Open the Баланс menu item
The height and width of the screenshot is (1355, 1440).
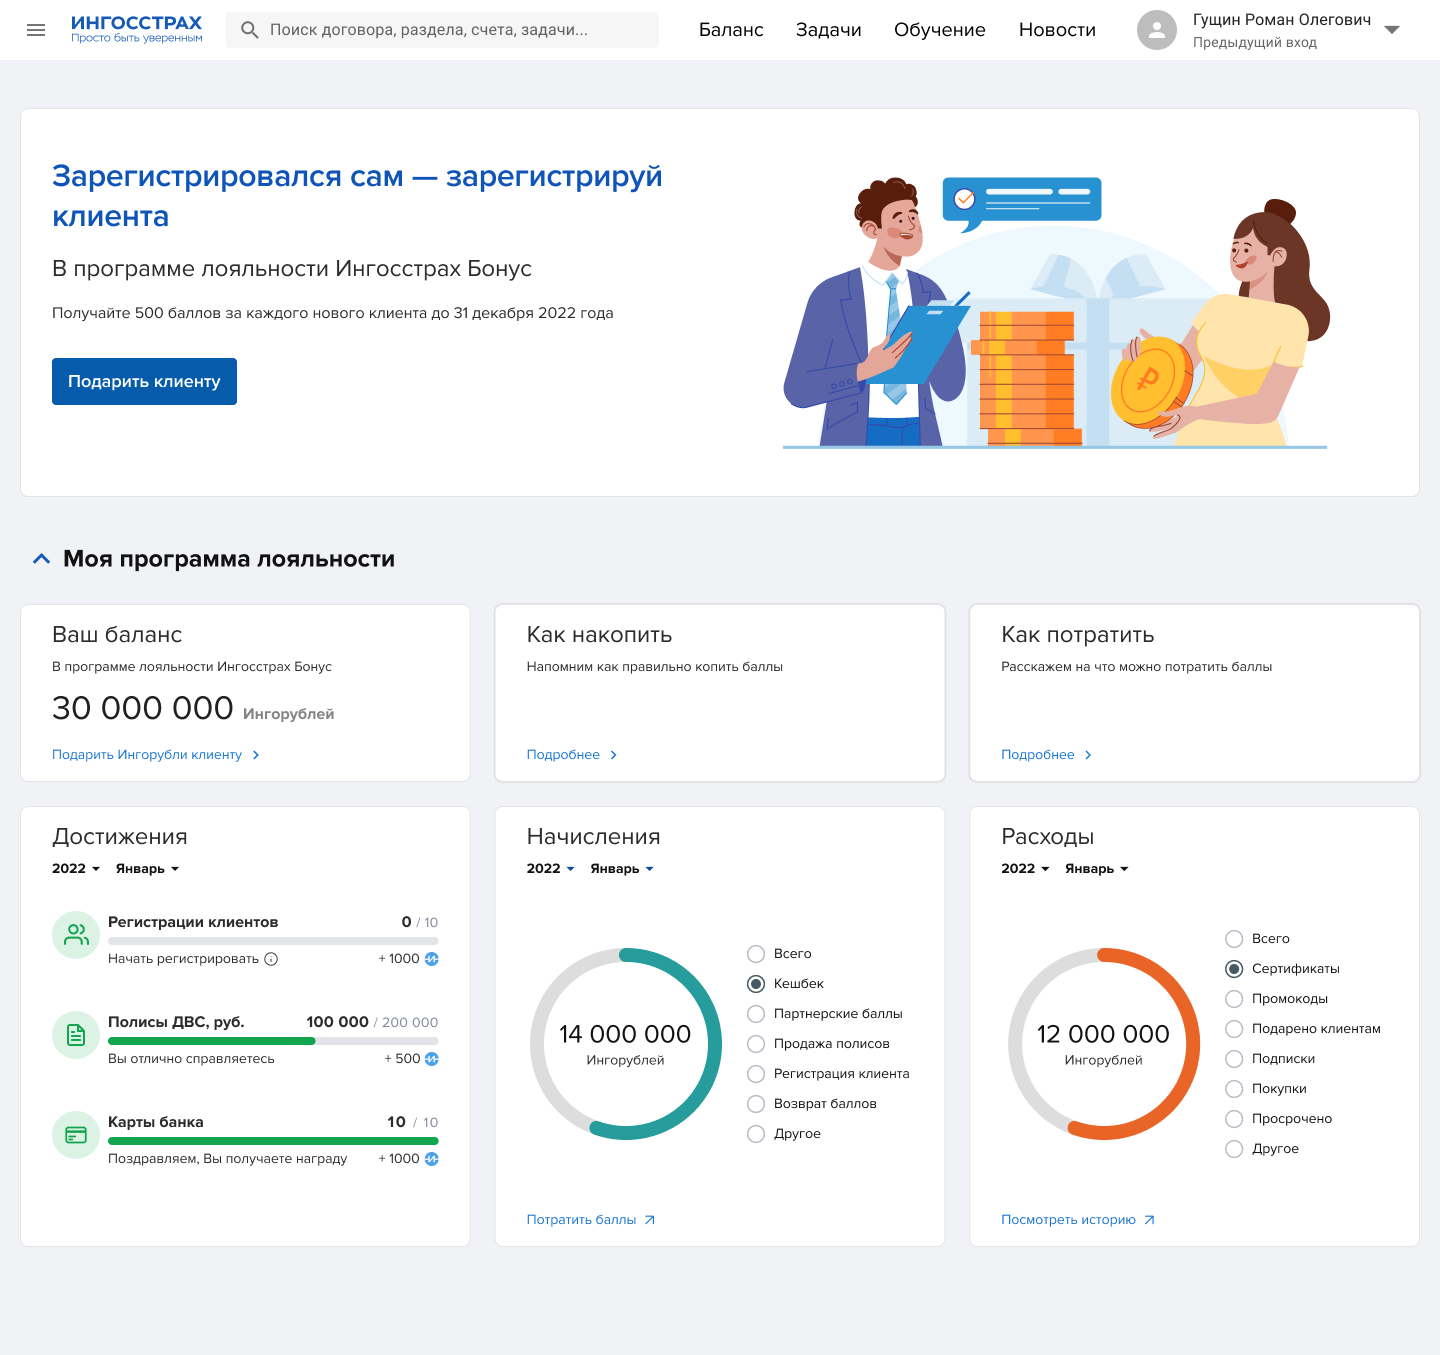pyautogui.click(x=731, y=30)
